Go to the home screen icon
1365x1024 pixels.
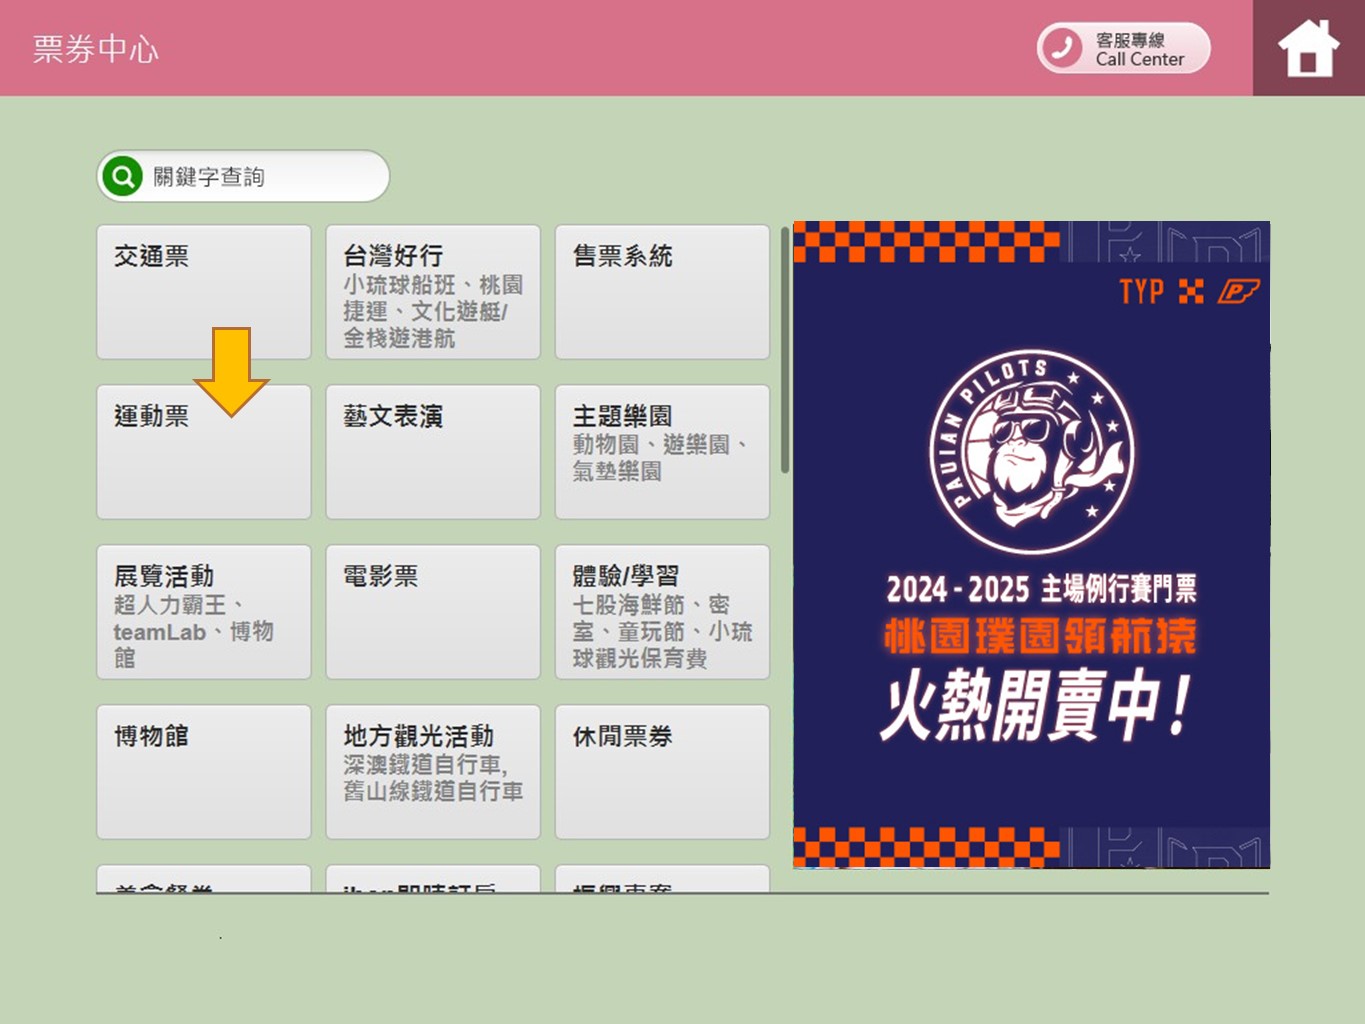point(1308,48)
